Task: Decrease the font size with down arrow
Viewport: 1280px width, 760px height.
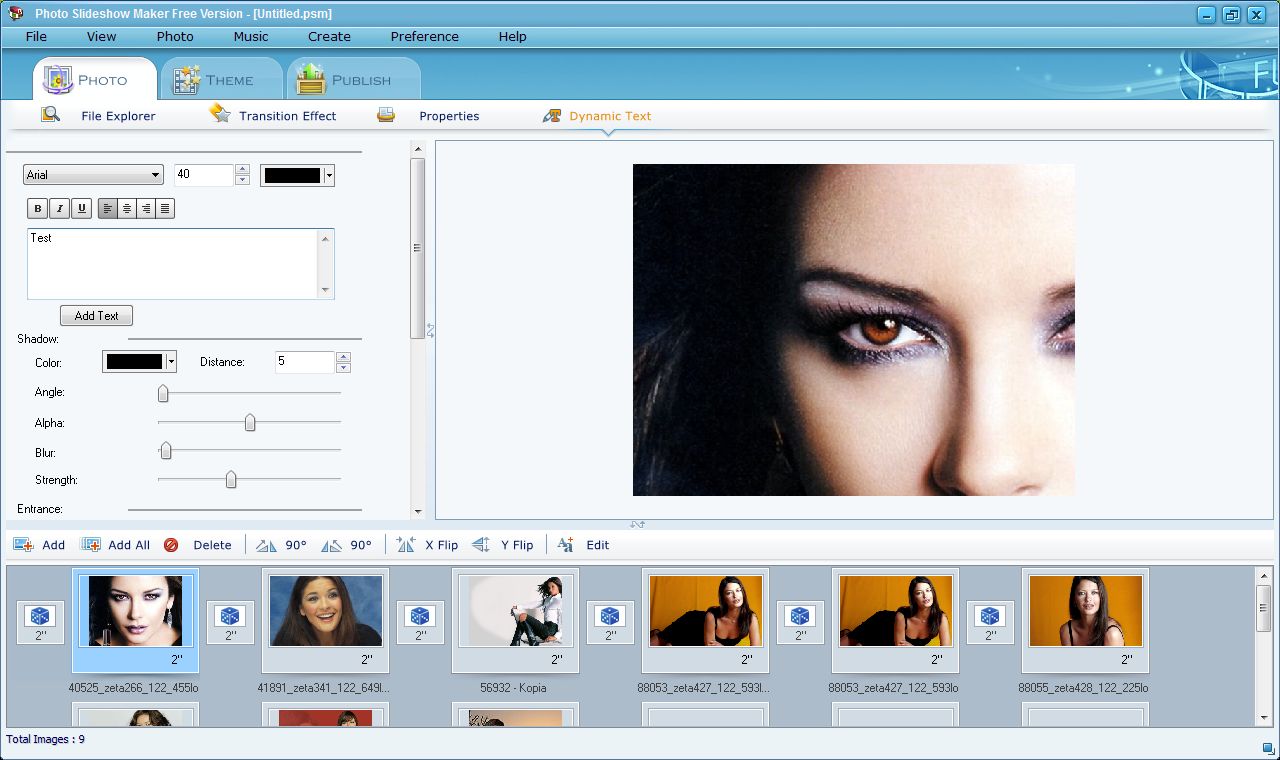Action: [242, 180]
